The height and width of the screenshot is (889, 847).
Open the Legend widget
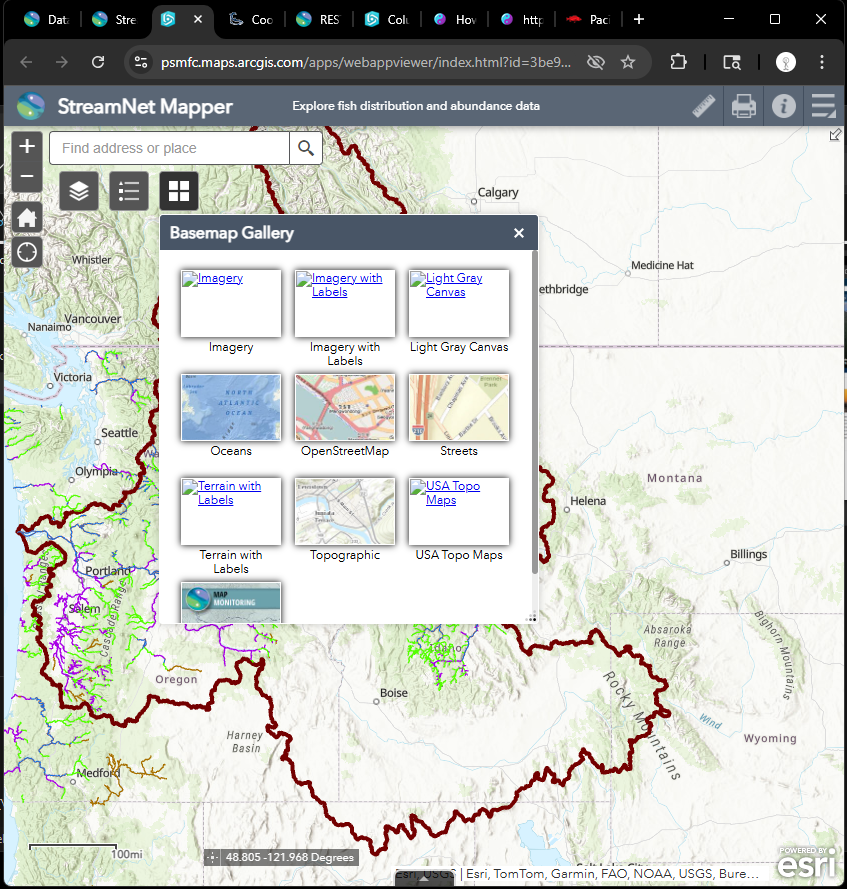(x=129, y=191)
